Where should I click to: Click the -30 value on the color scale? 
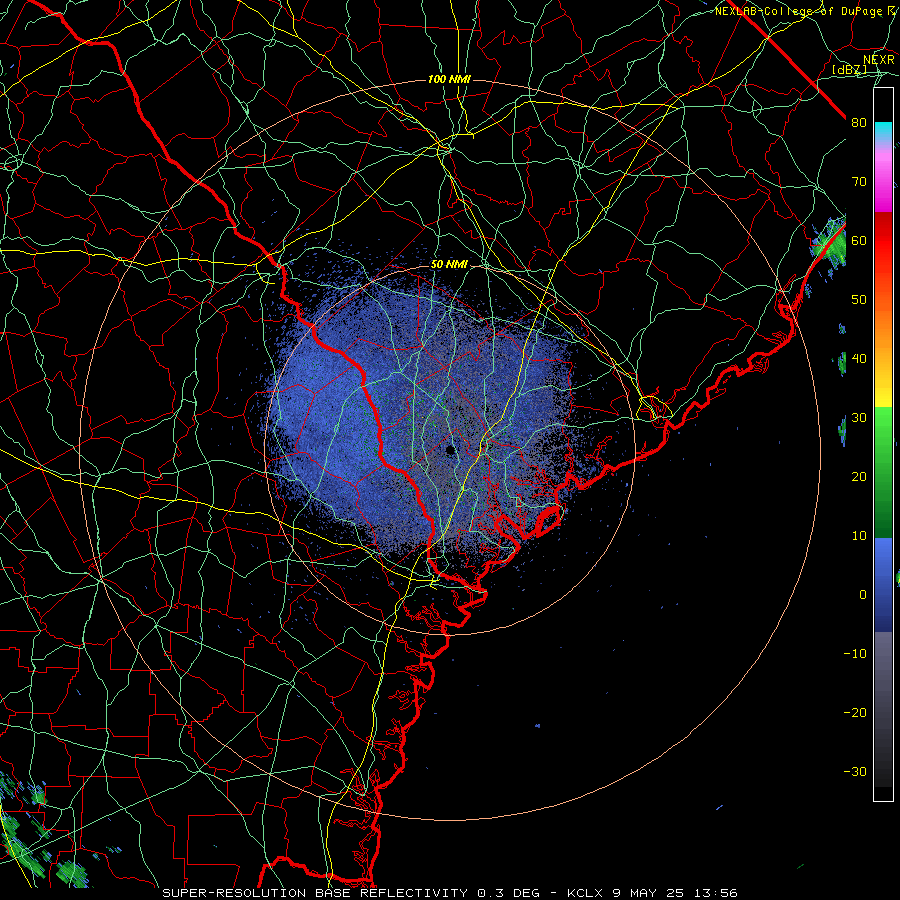coord(855,771)
